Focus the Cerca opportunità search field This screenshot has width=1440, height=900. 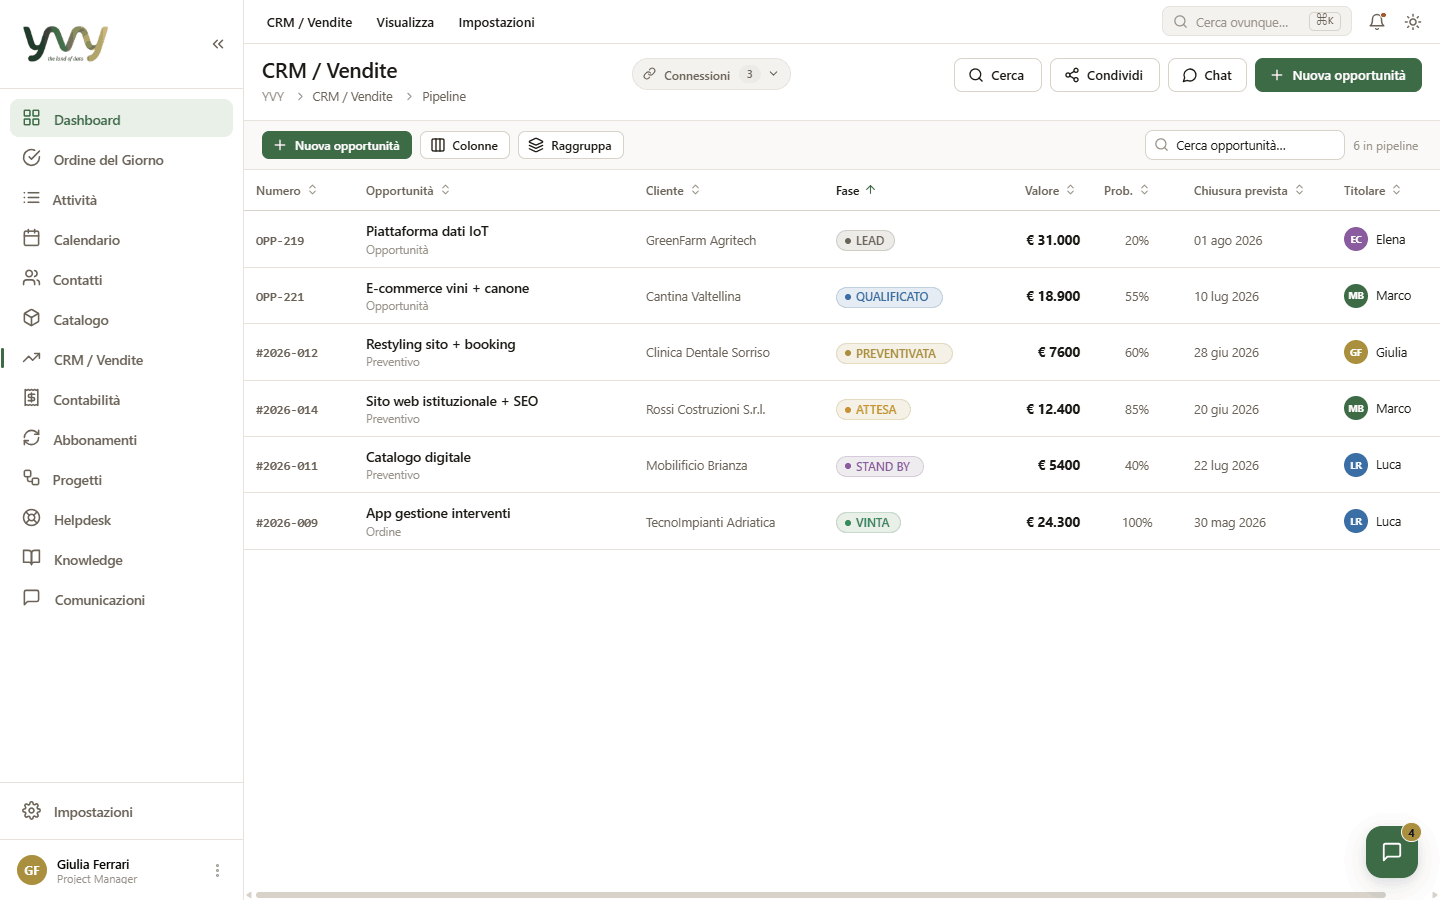1245,145
